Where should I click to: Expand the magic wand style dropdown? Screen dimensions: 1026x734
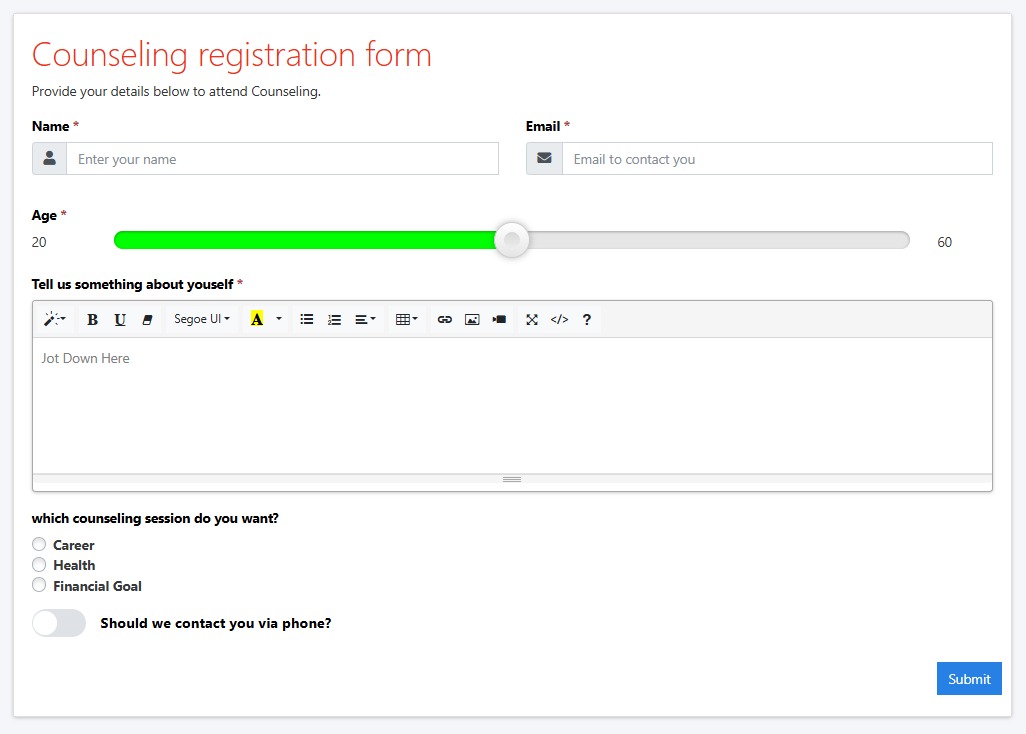(54, 320)
